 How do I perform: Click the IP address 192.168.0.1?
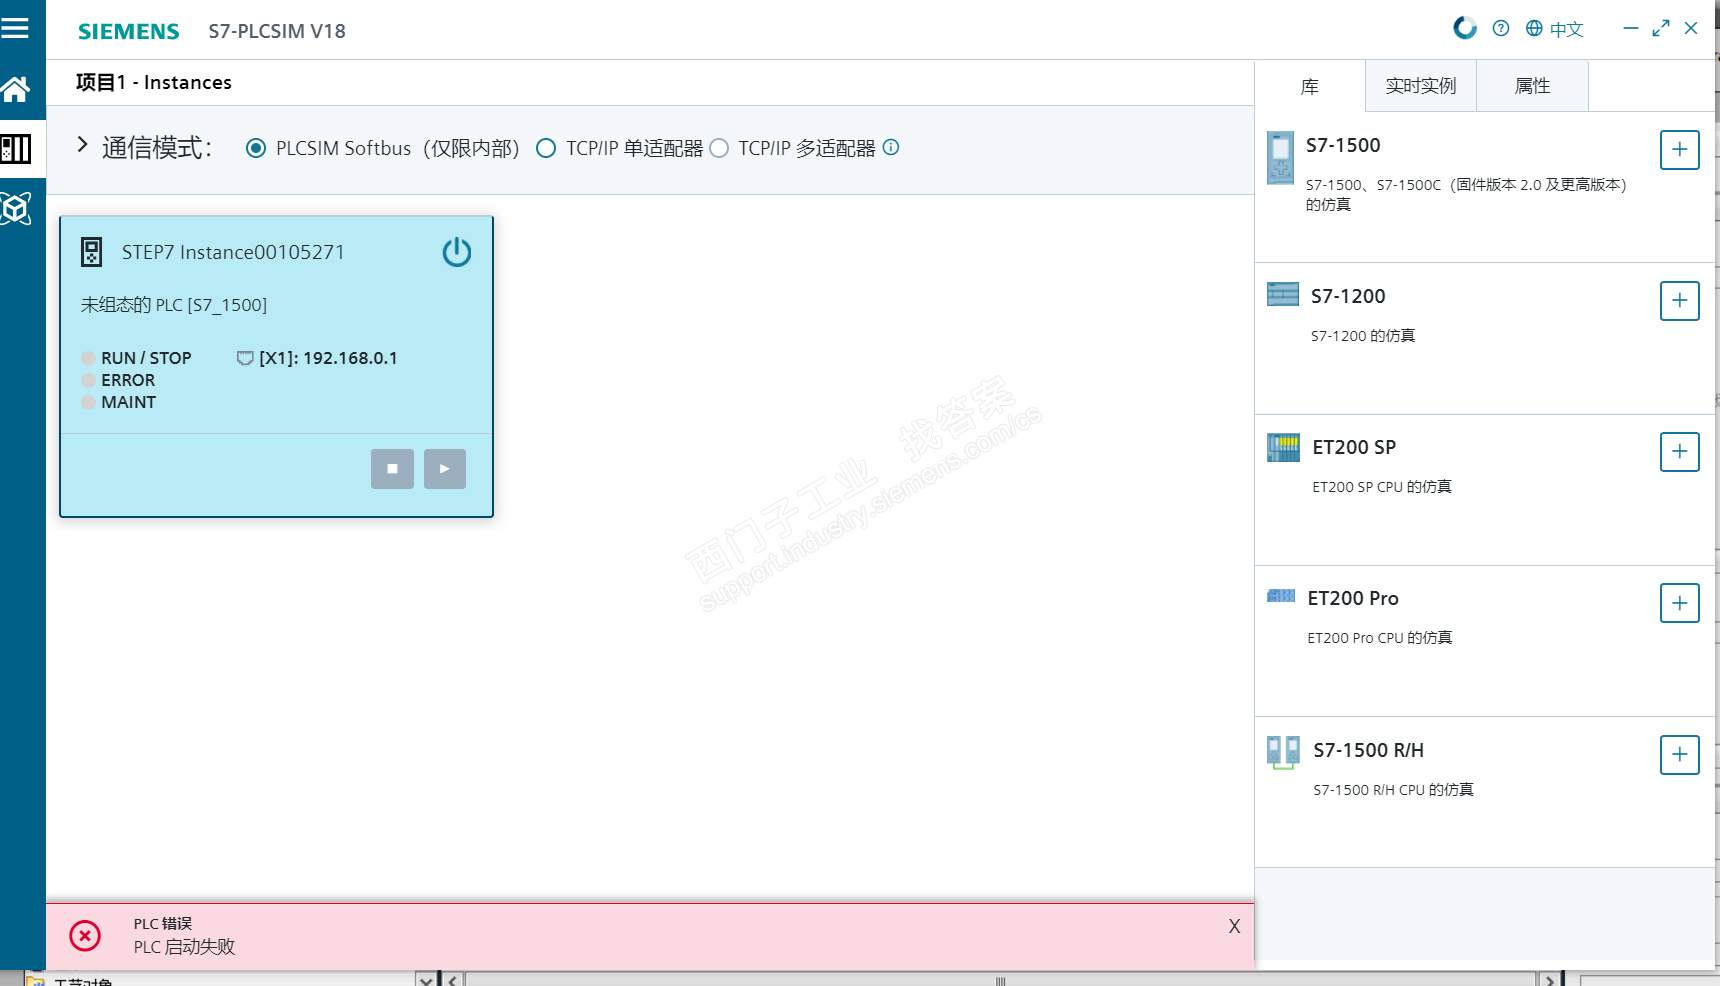point(350,358)
